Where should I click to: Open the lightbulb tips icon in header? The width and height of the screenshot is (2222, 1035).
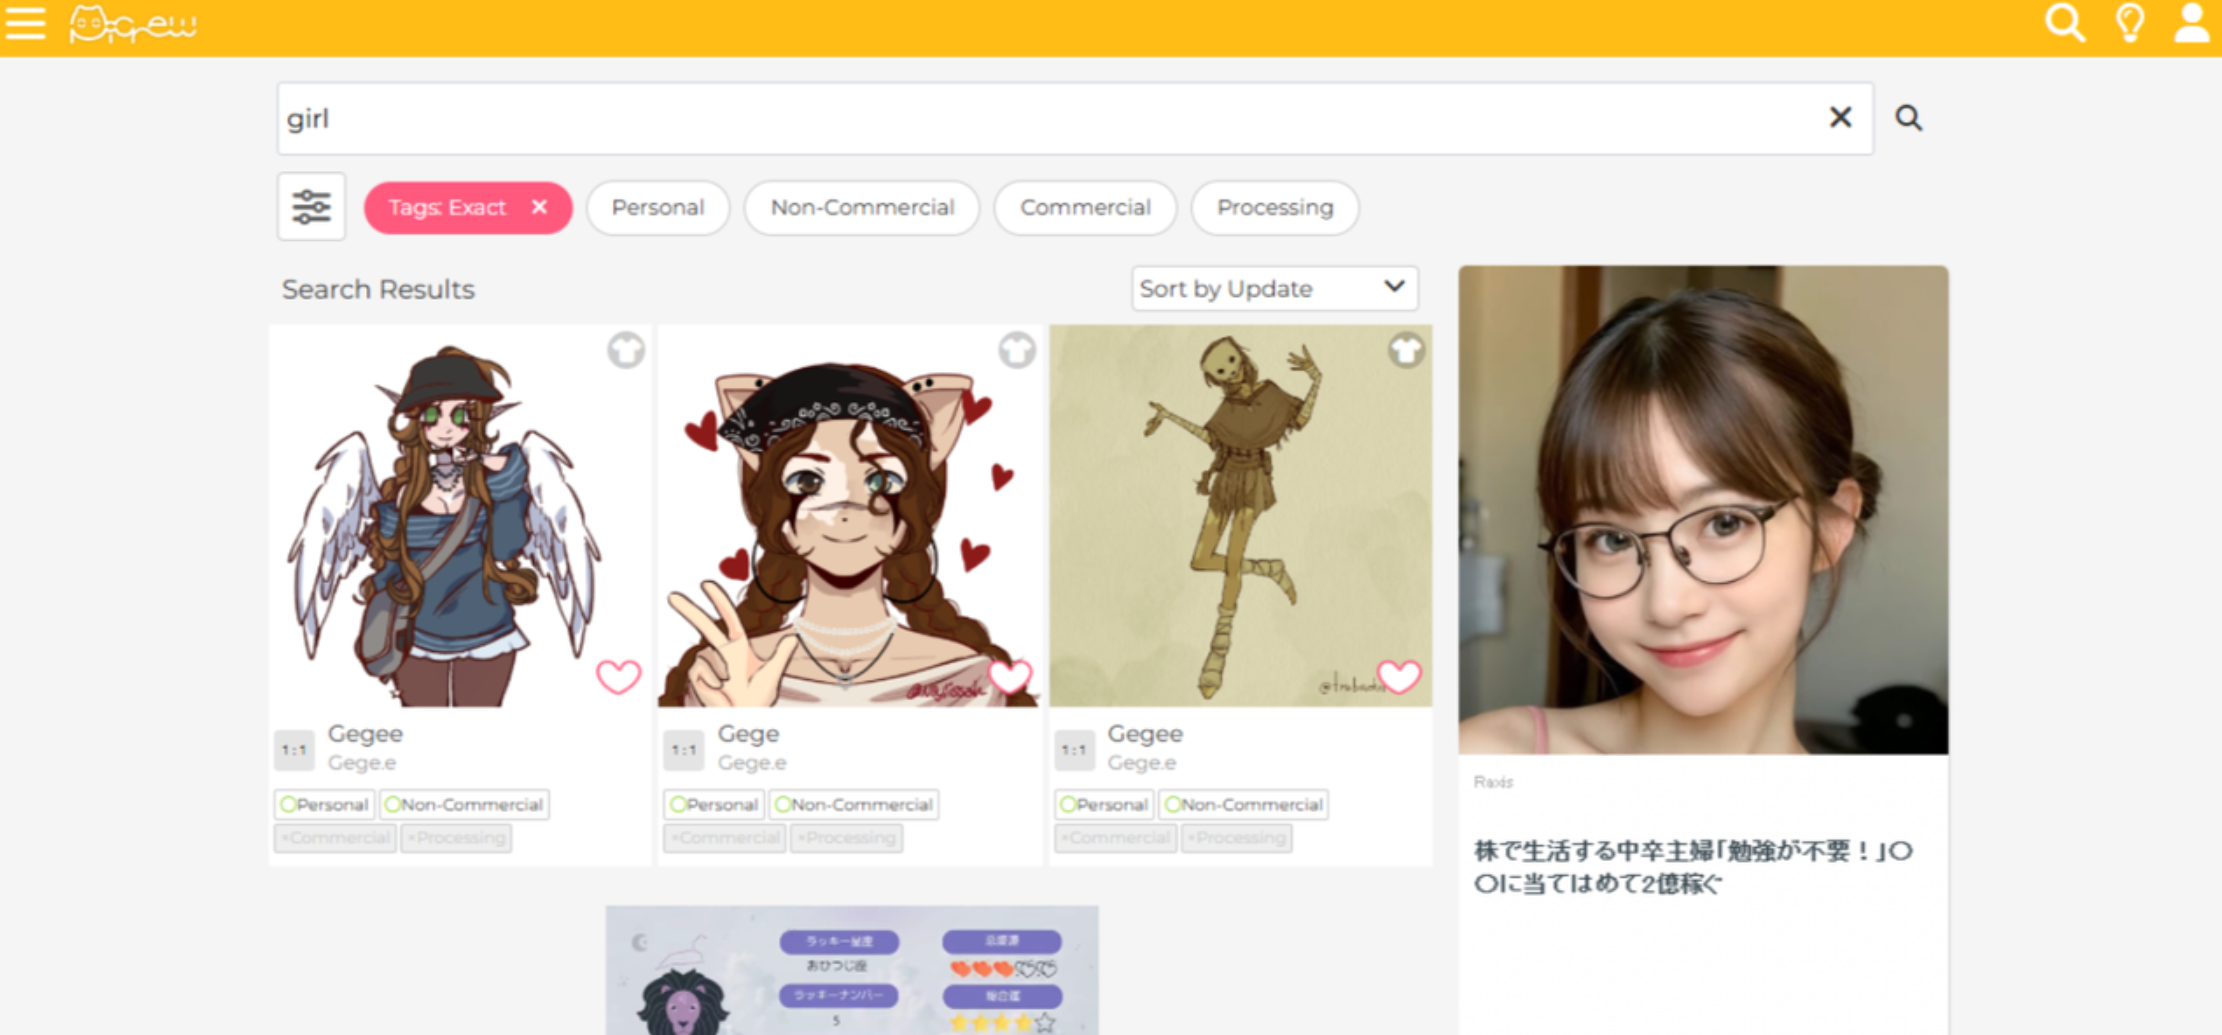click(2130, 22)
